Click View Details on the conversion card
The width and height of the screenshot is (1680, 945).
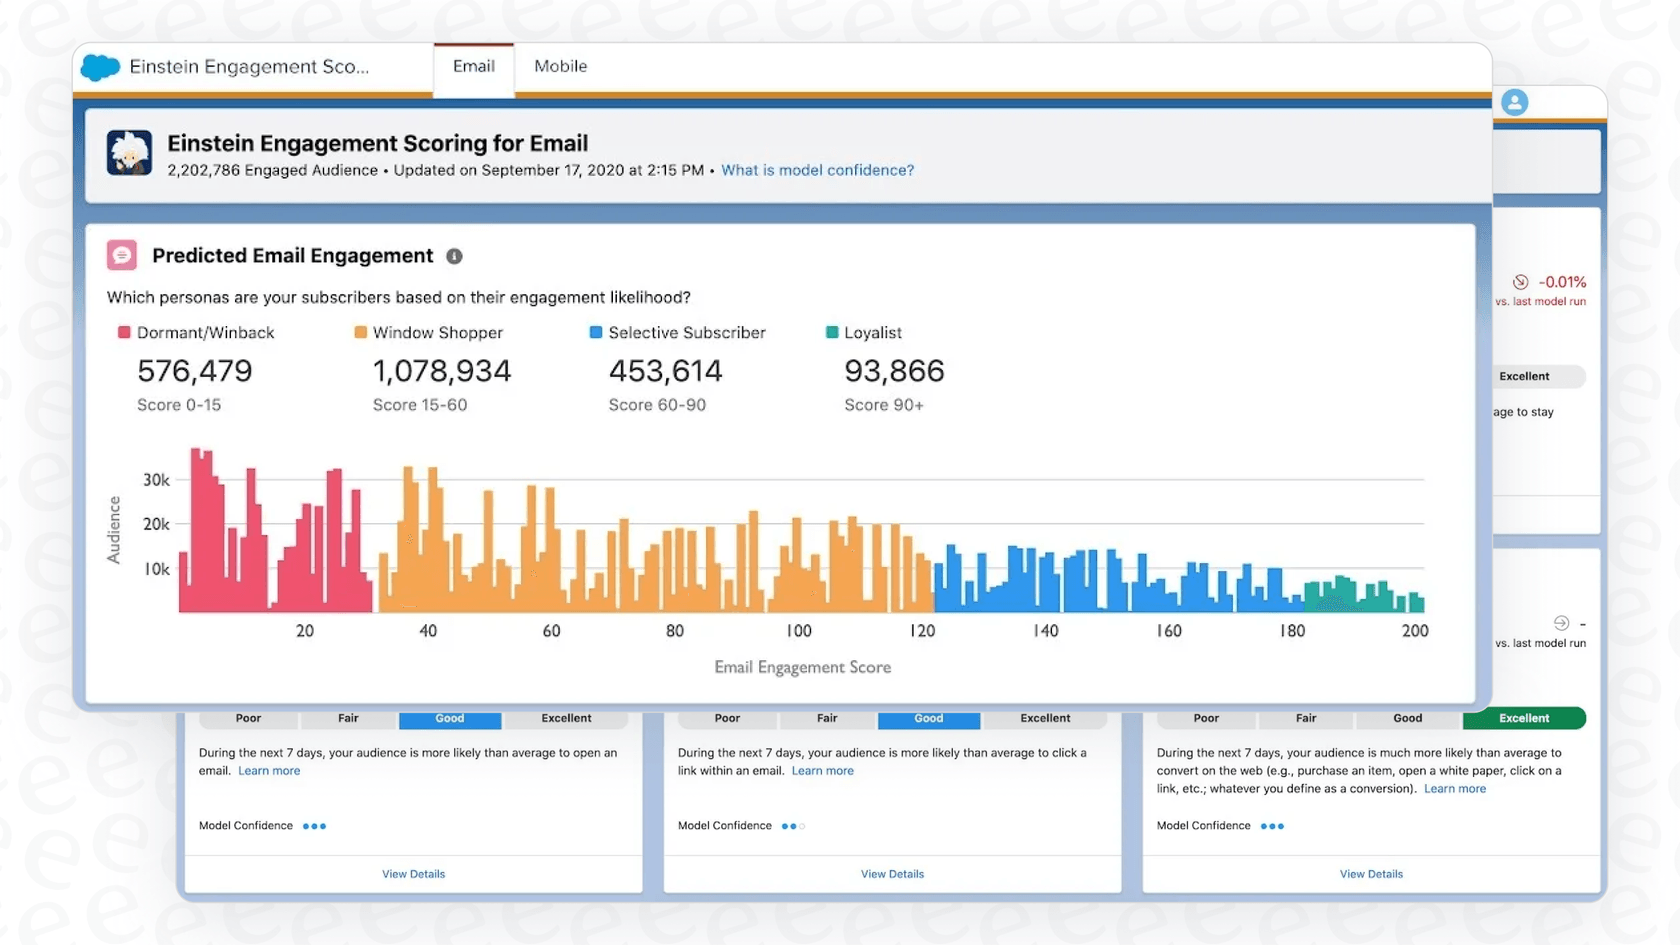click(x=1371, y=873)
